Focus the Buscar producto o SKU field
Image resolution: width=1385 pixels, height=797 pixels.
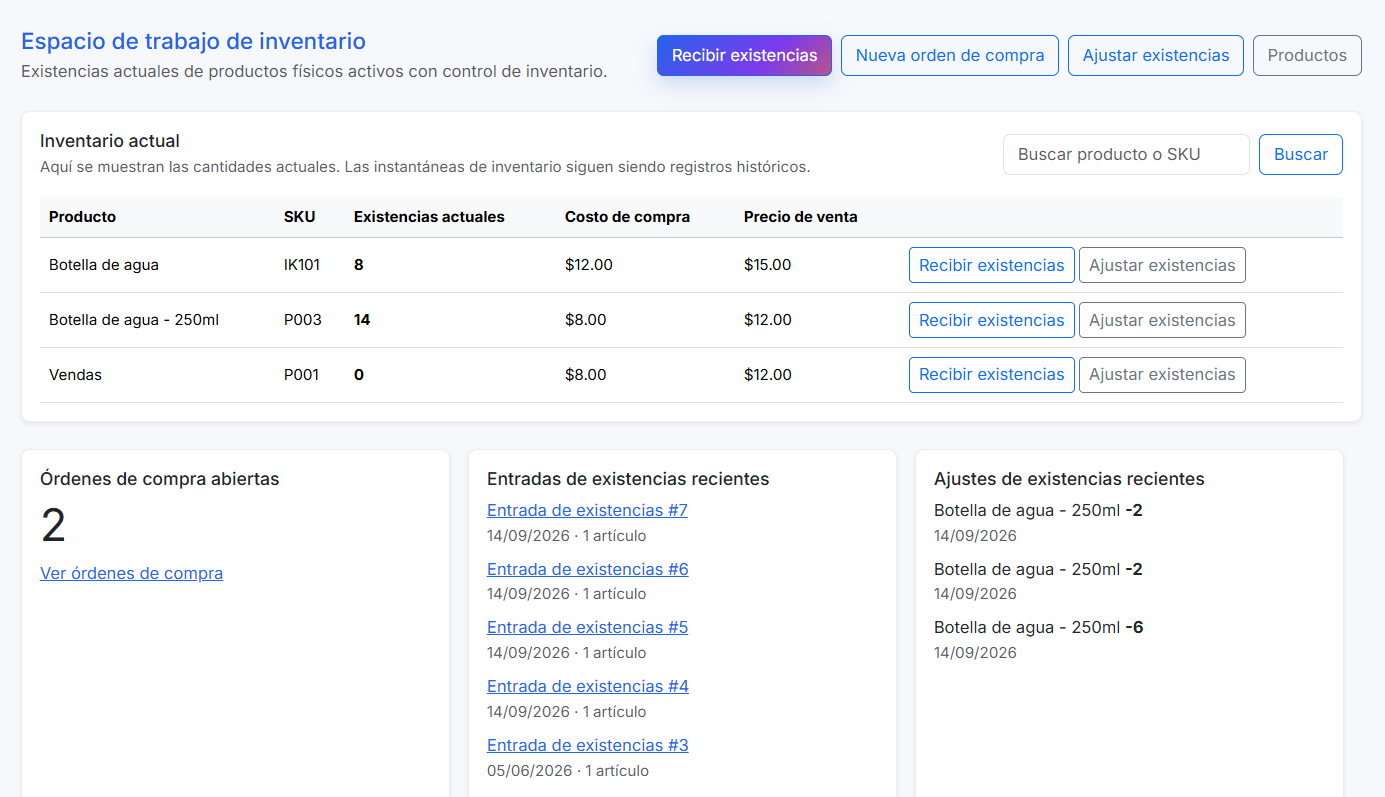(x=1126, y=155)
